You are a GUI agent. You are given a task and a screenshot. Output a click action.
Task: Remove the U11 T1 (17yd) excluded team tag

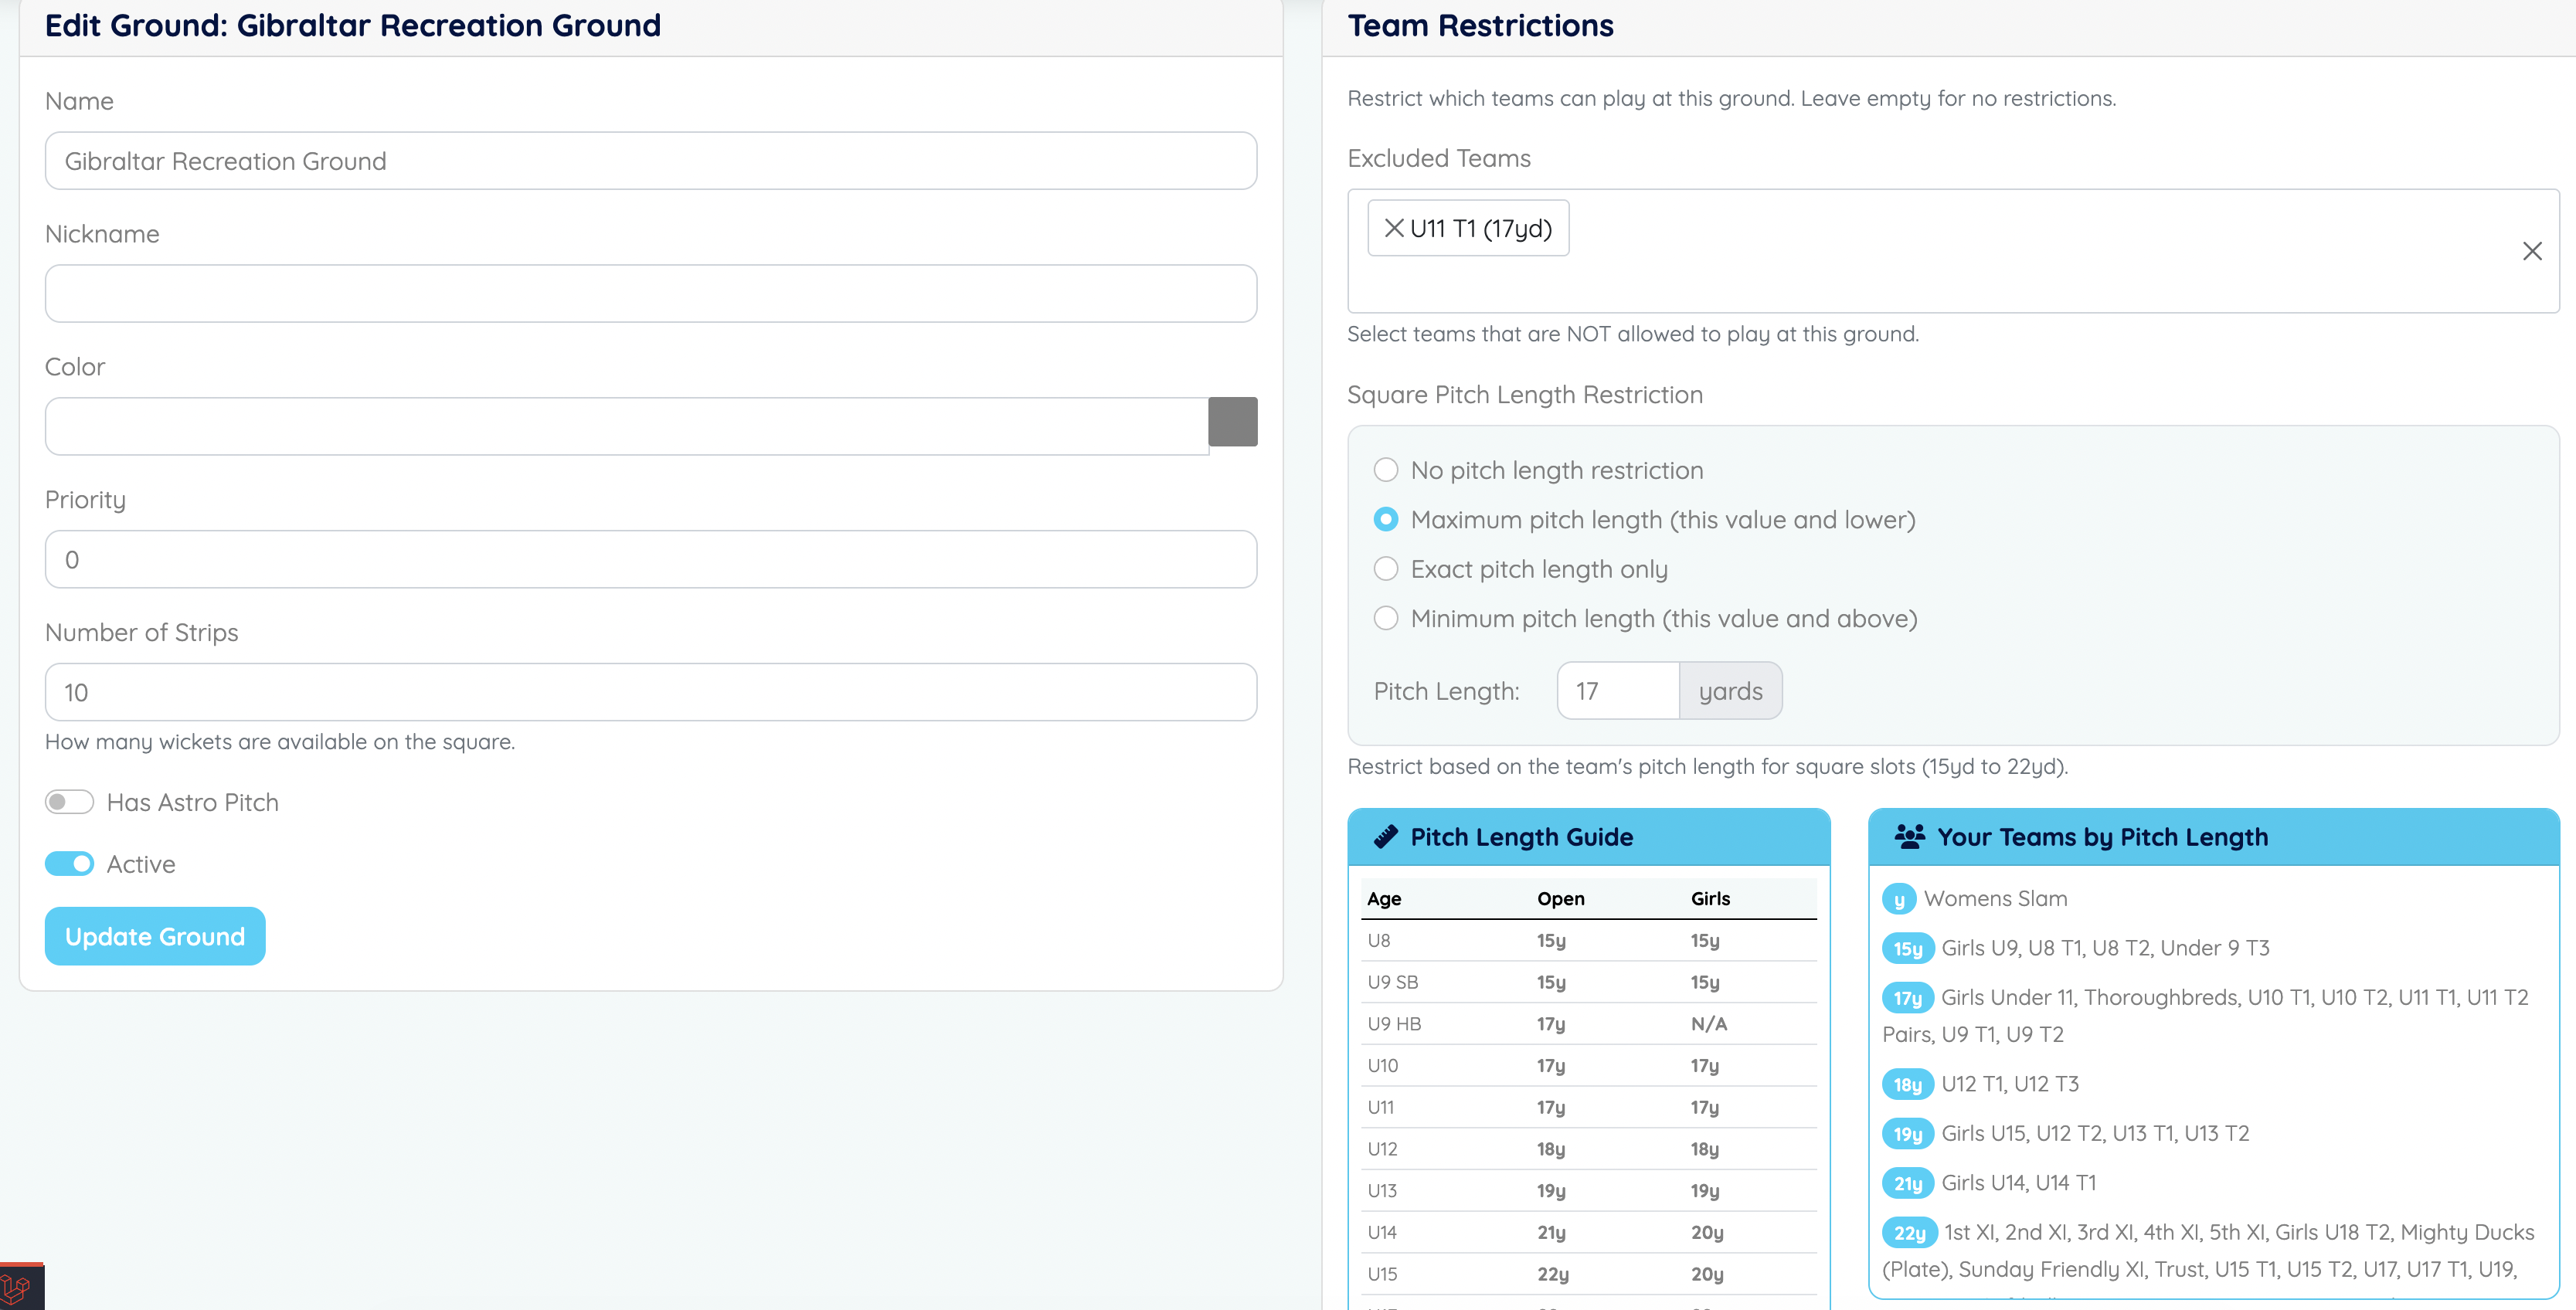click(x=1393, y=228)
